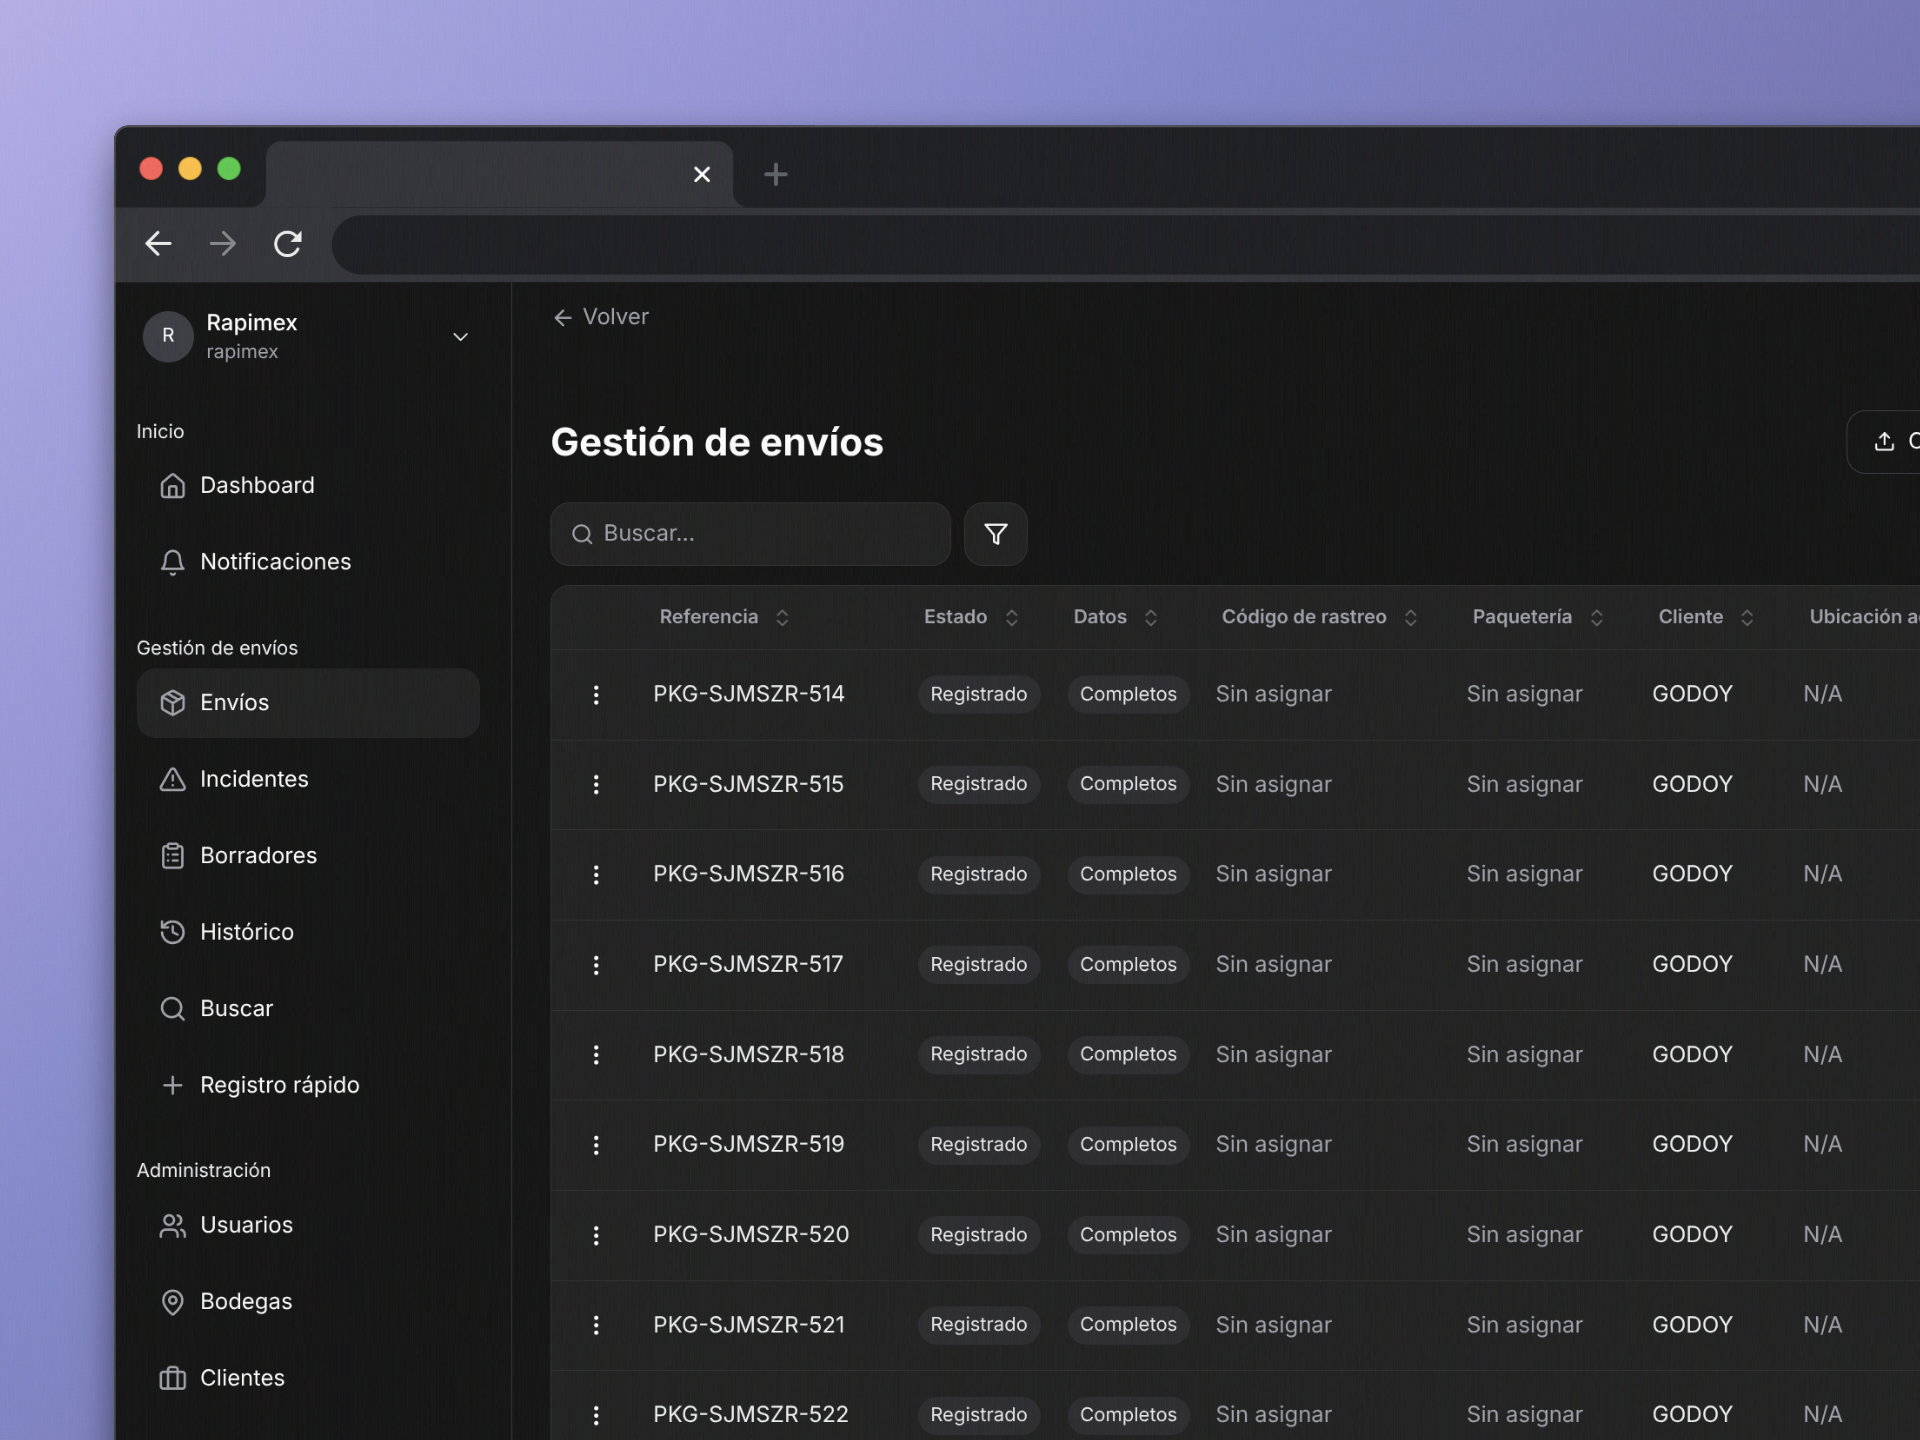Click Registrado badge in PKG-SJMSZR-520 row
Viewport: 1920px width, 1440px height.
pos(979,1235)
